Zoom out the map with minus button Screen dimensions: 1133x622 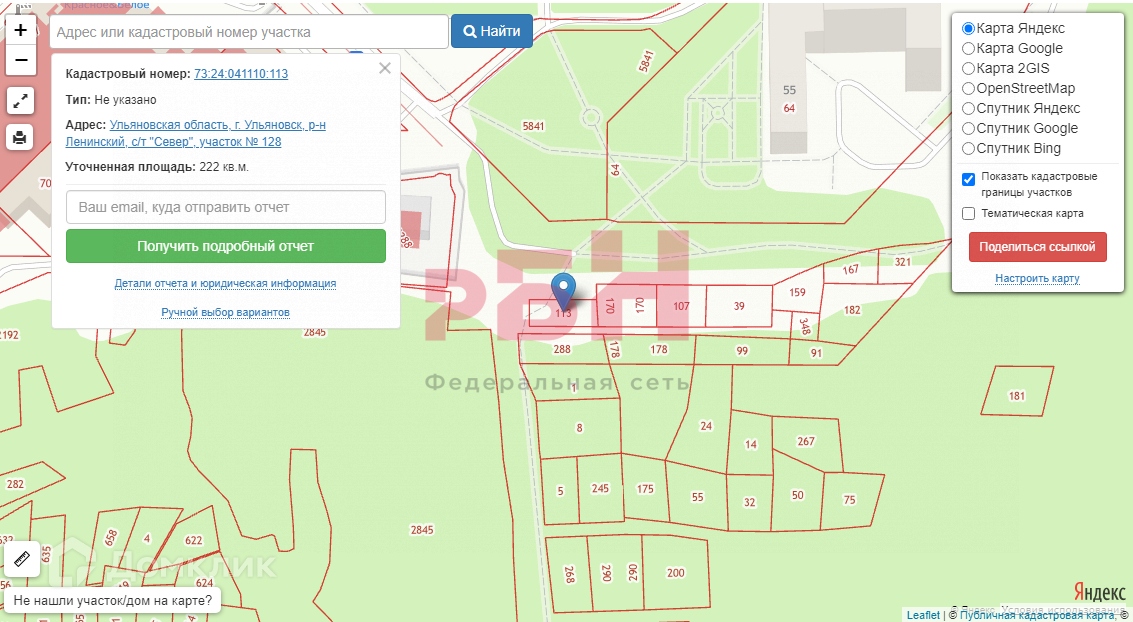pyautogui.click(x=21, y=60)
